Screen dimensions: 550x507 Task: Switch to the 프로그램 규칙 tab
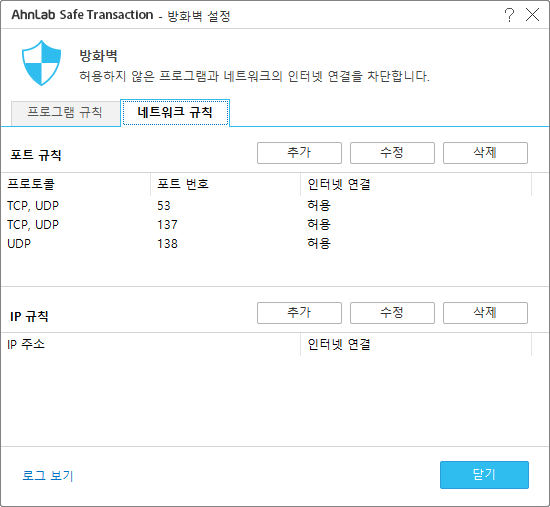point(65,112)
